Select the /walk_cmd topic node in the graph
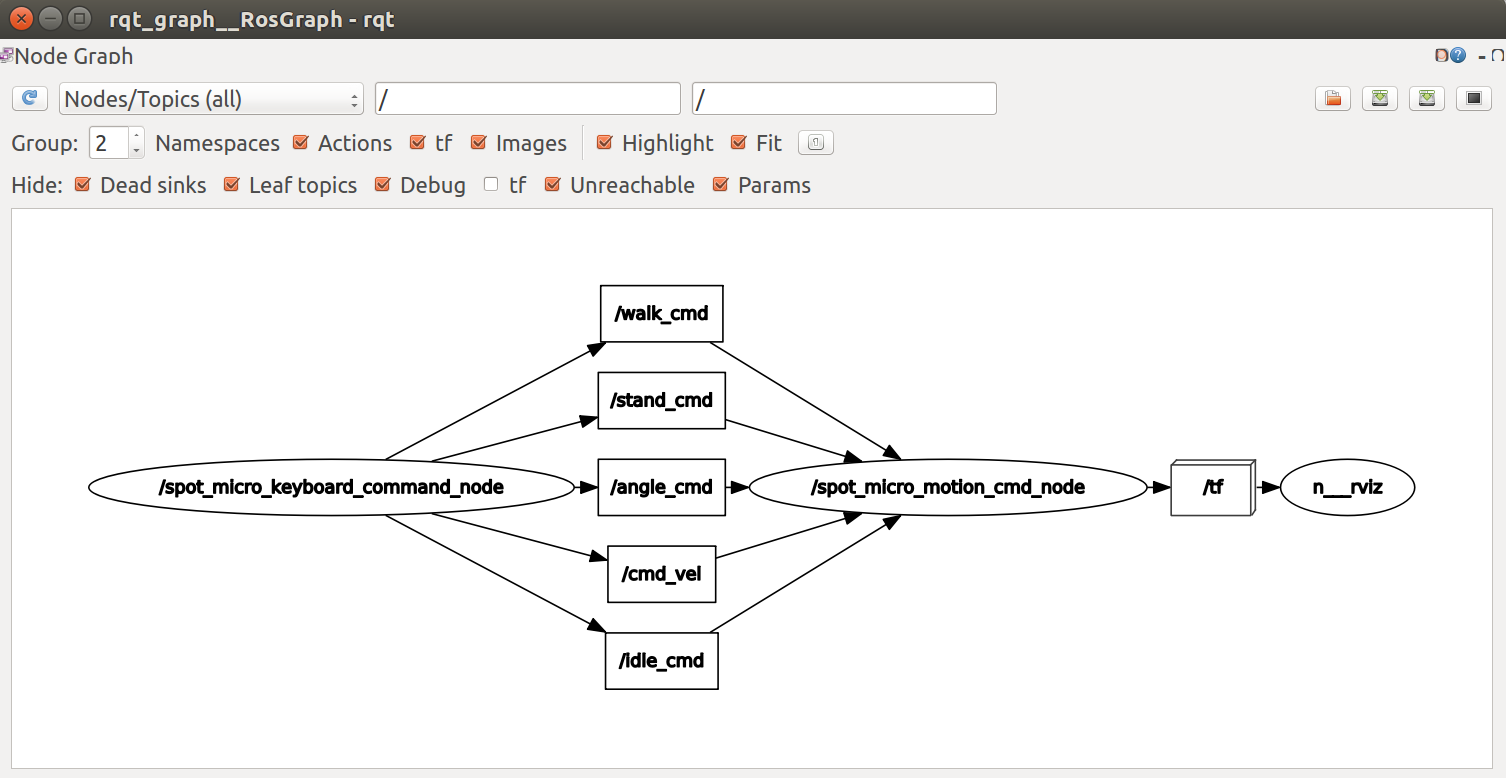1506x778 pixels. point(661,313)
